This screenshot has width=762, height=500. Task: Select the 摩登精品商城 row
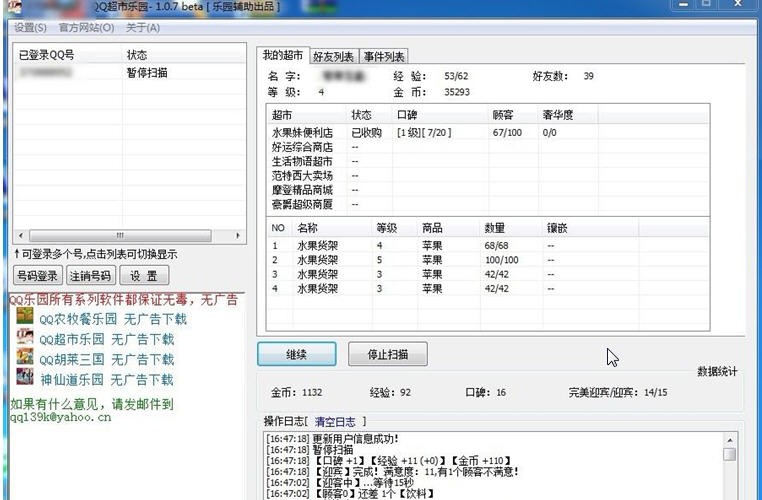coord(488,190)
